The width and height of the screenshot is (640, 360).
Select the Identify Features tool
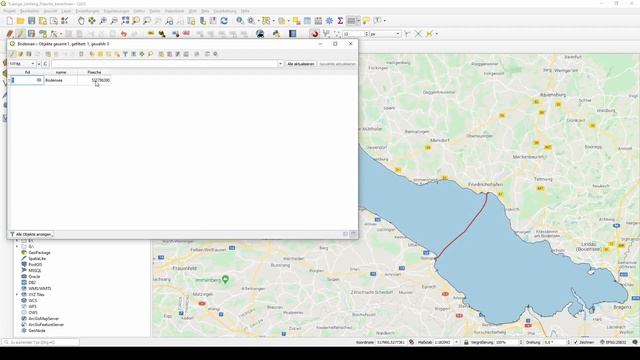[240, 21]
